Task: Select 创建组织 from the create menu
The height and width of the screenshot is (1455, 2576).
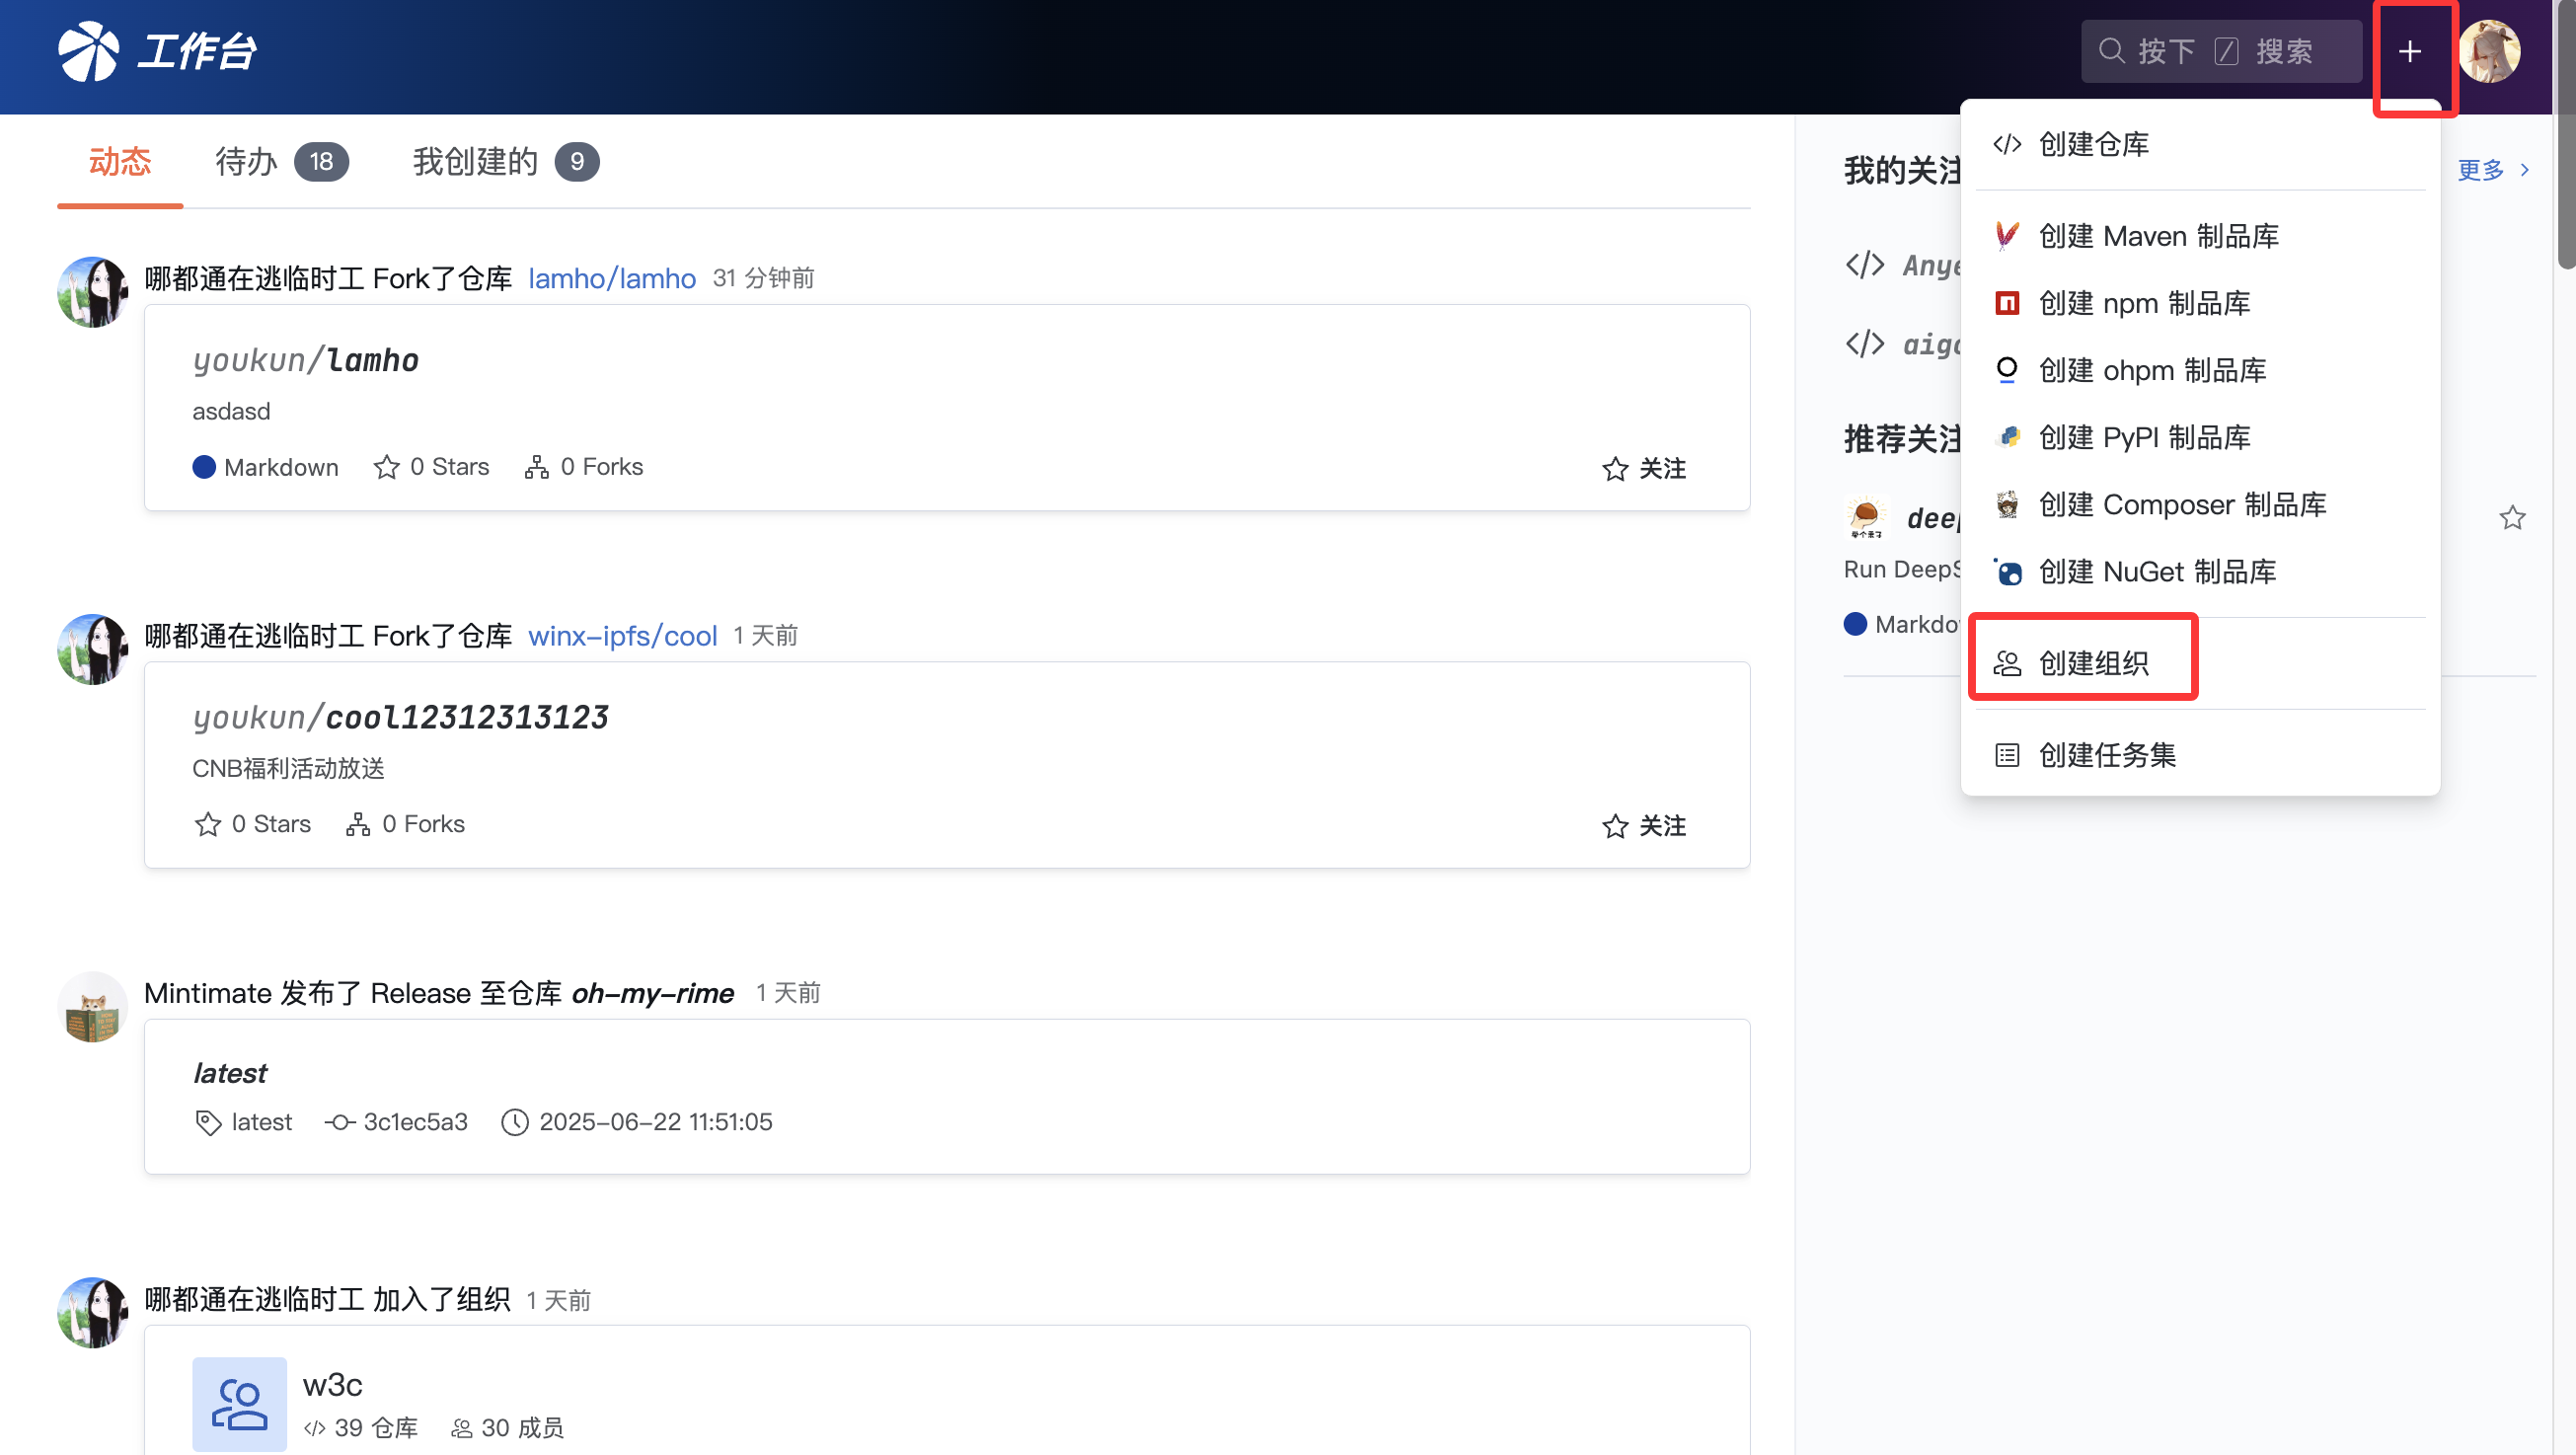Action: [2095, 662]
